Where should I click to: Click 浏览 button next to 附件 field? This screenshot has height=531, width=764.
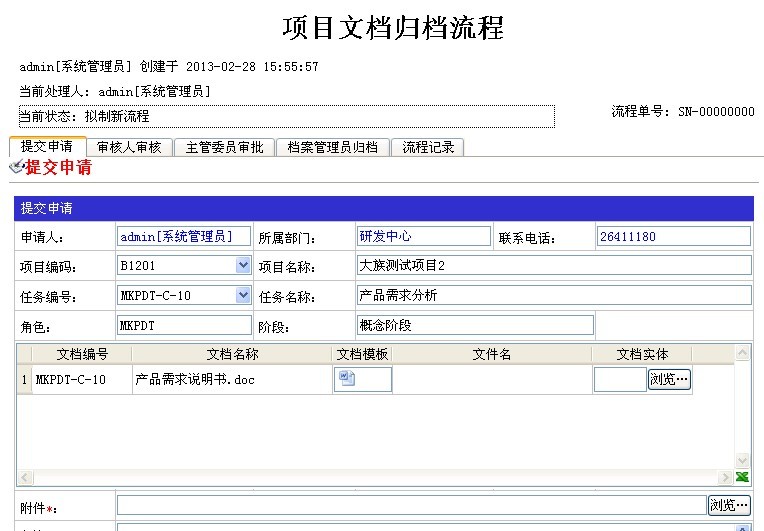coord(729,505)
